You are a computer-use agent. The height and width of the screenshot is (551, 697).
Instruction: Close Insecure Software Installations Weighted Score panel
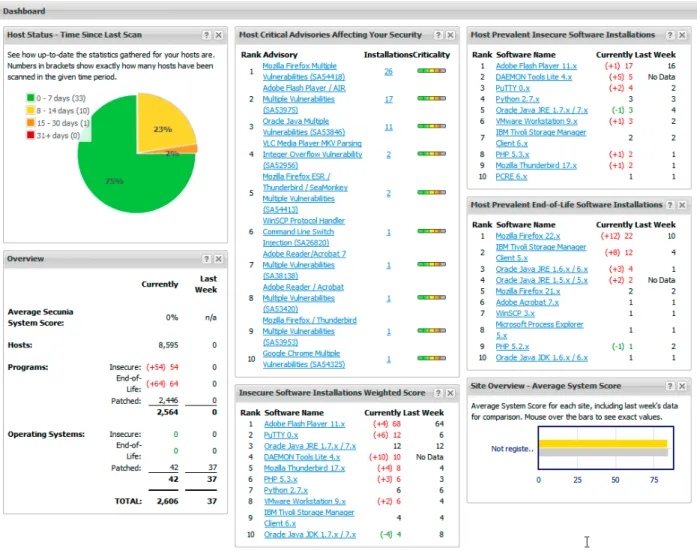coord(450,393)
